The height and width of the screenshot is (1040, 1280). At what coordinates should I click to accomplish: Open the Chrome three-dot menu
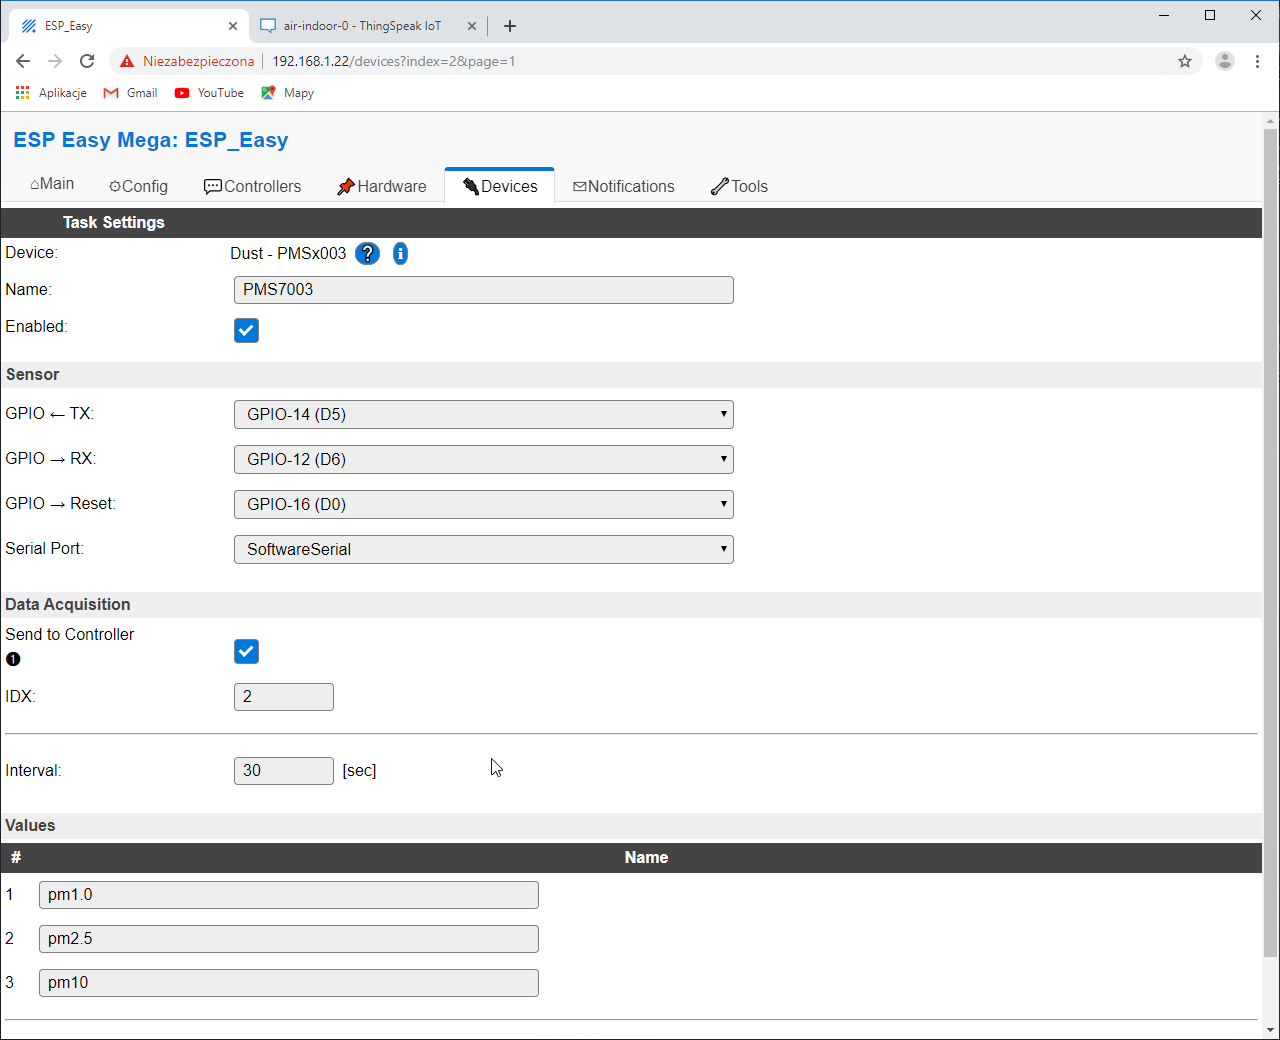pos(1257,61)
